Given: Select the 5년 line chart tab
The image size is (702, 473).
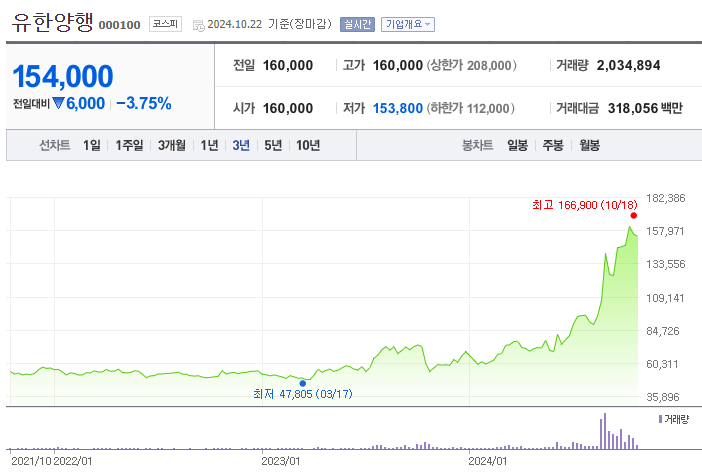Looking at the screenshot, I should 273,145.
